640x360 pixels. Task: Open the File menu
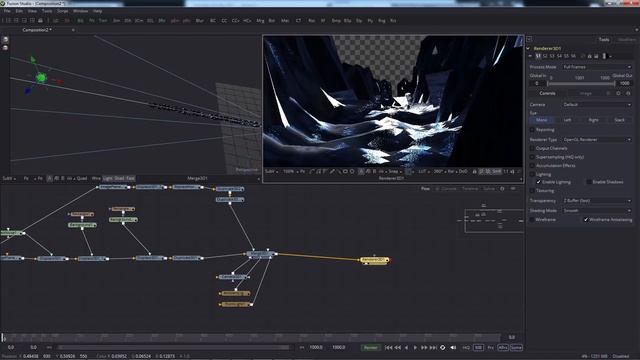coord(7,11)
